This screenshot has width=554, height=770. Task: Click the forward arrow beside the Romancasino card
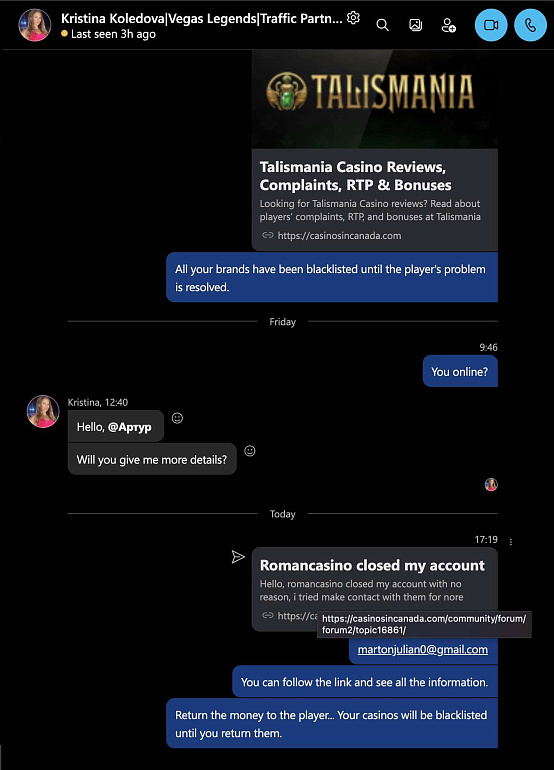pos(238,557)
